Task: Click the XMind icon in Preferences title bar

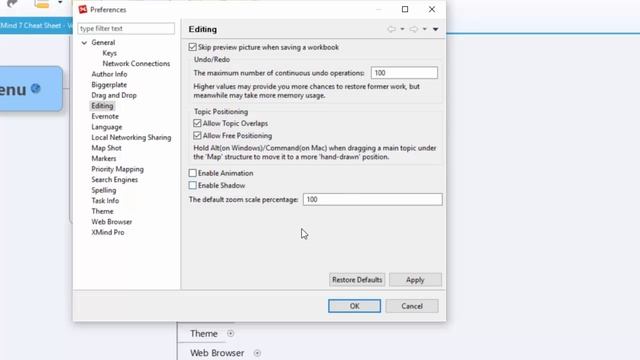Action: [83, 9]
